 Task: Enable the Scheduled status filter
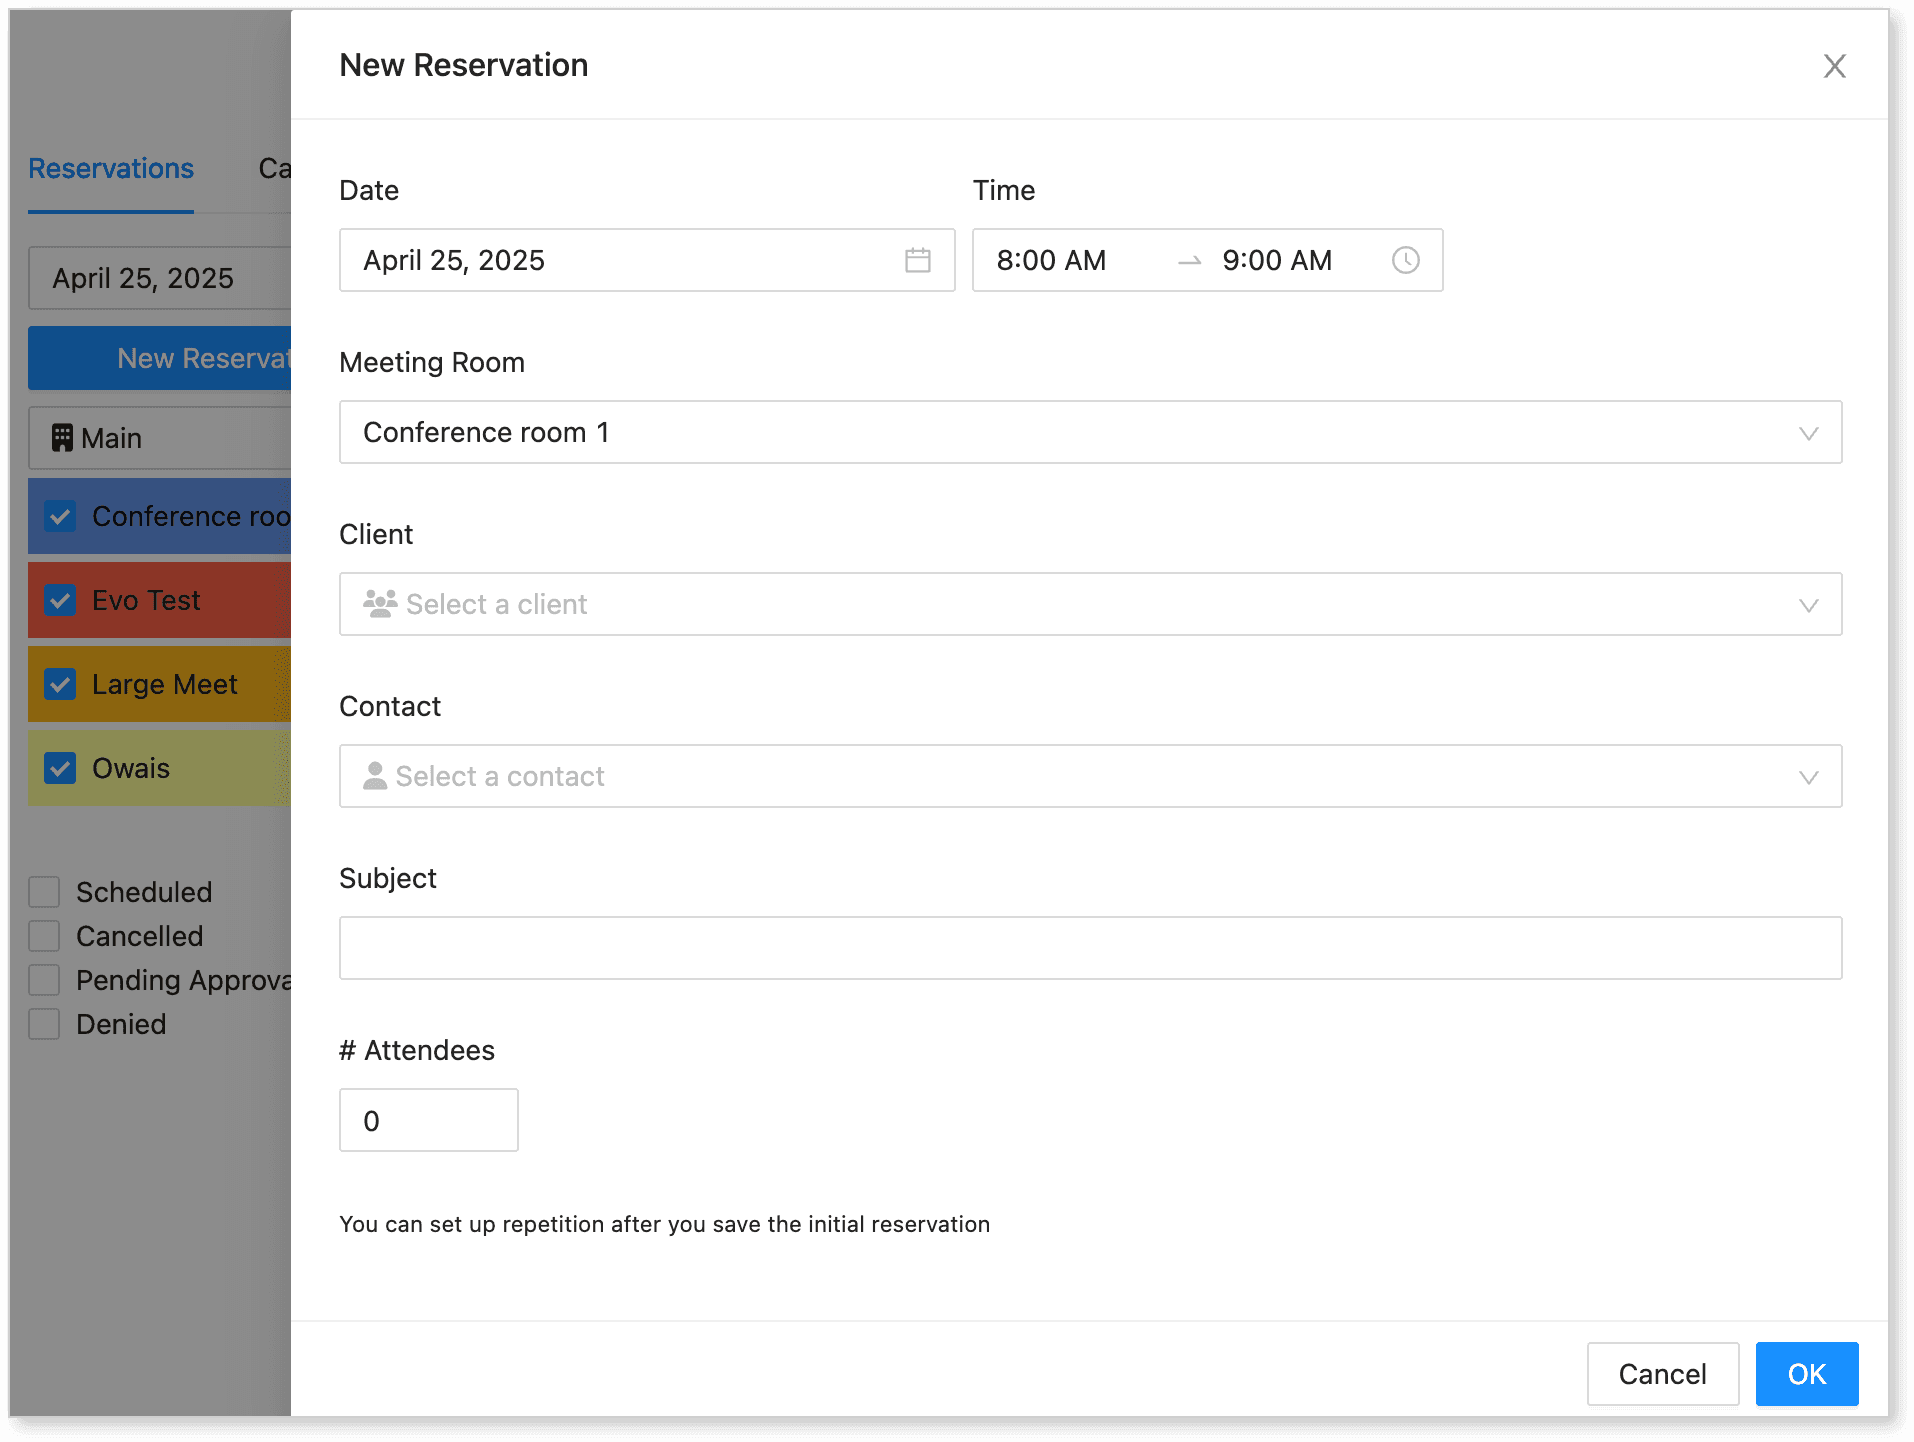44,892
